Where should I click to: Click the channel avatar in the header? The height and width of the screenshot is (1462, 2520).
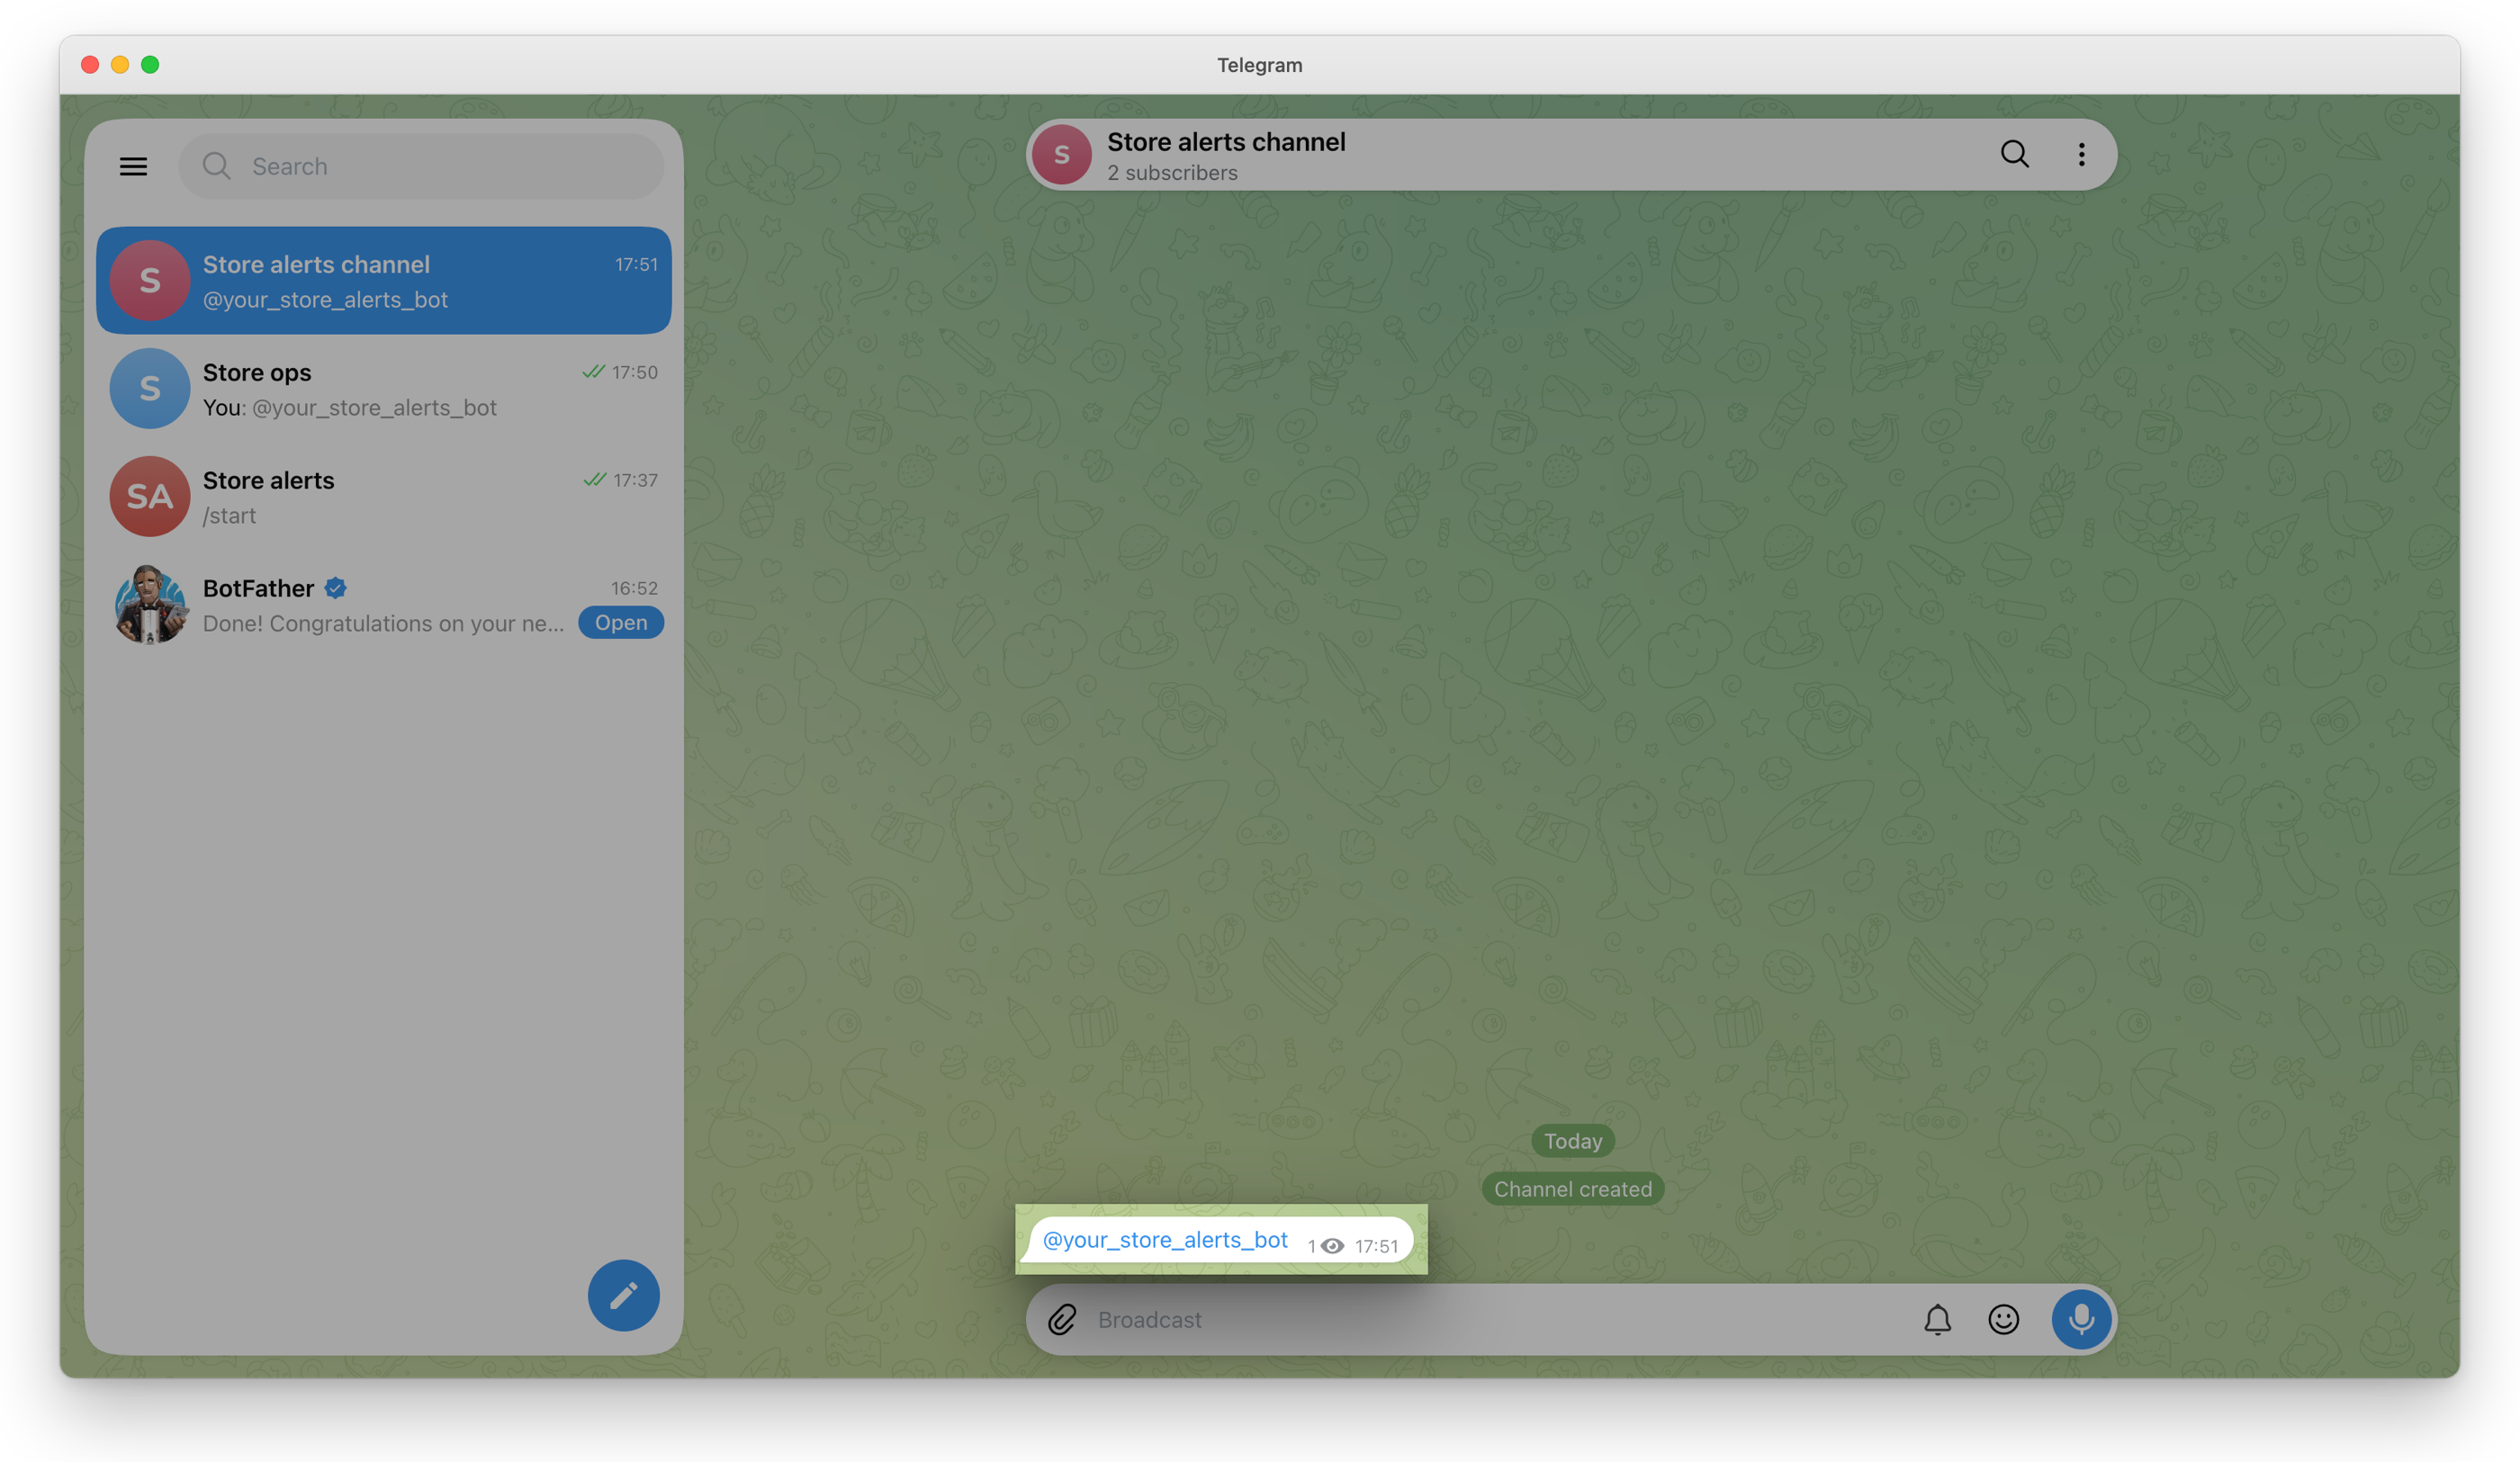[1061, 154]
